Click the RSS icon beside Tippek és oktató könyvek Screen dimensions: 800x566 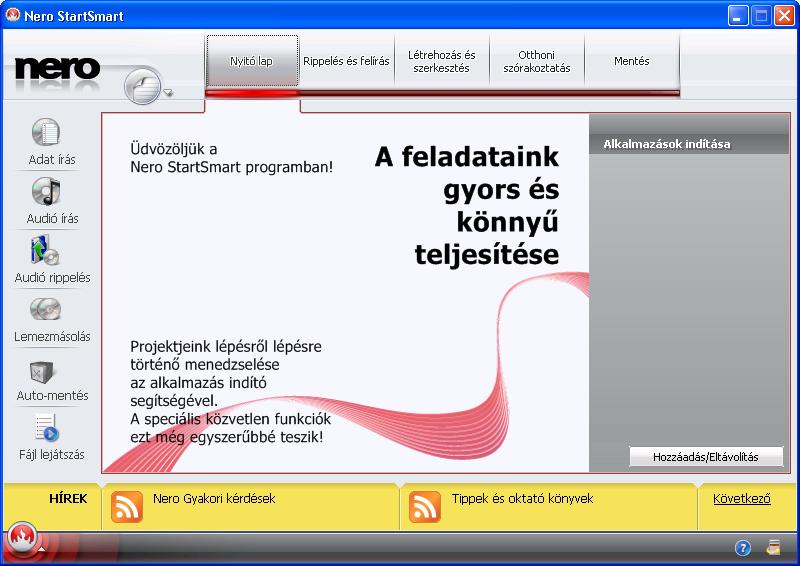click(x=425, y=507)
